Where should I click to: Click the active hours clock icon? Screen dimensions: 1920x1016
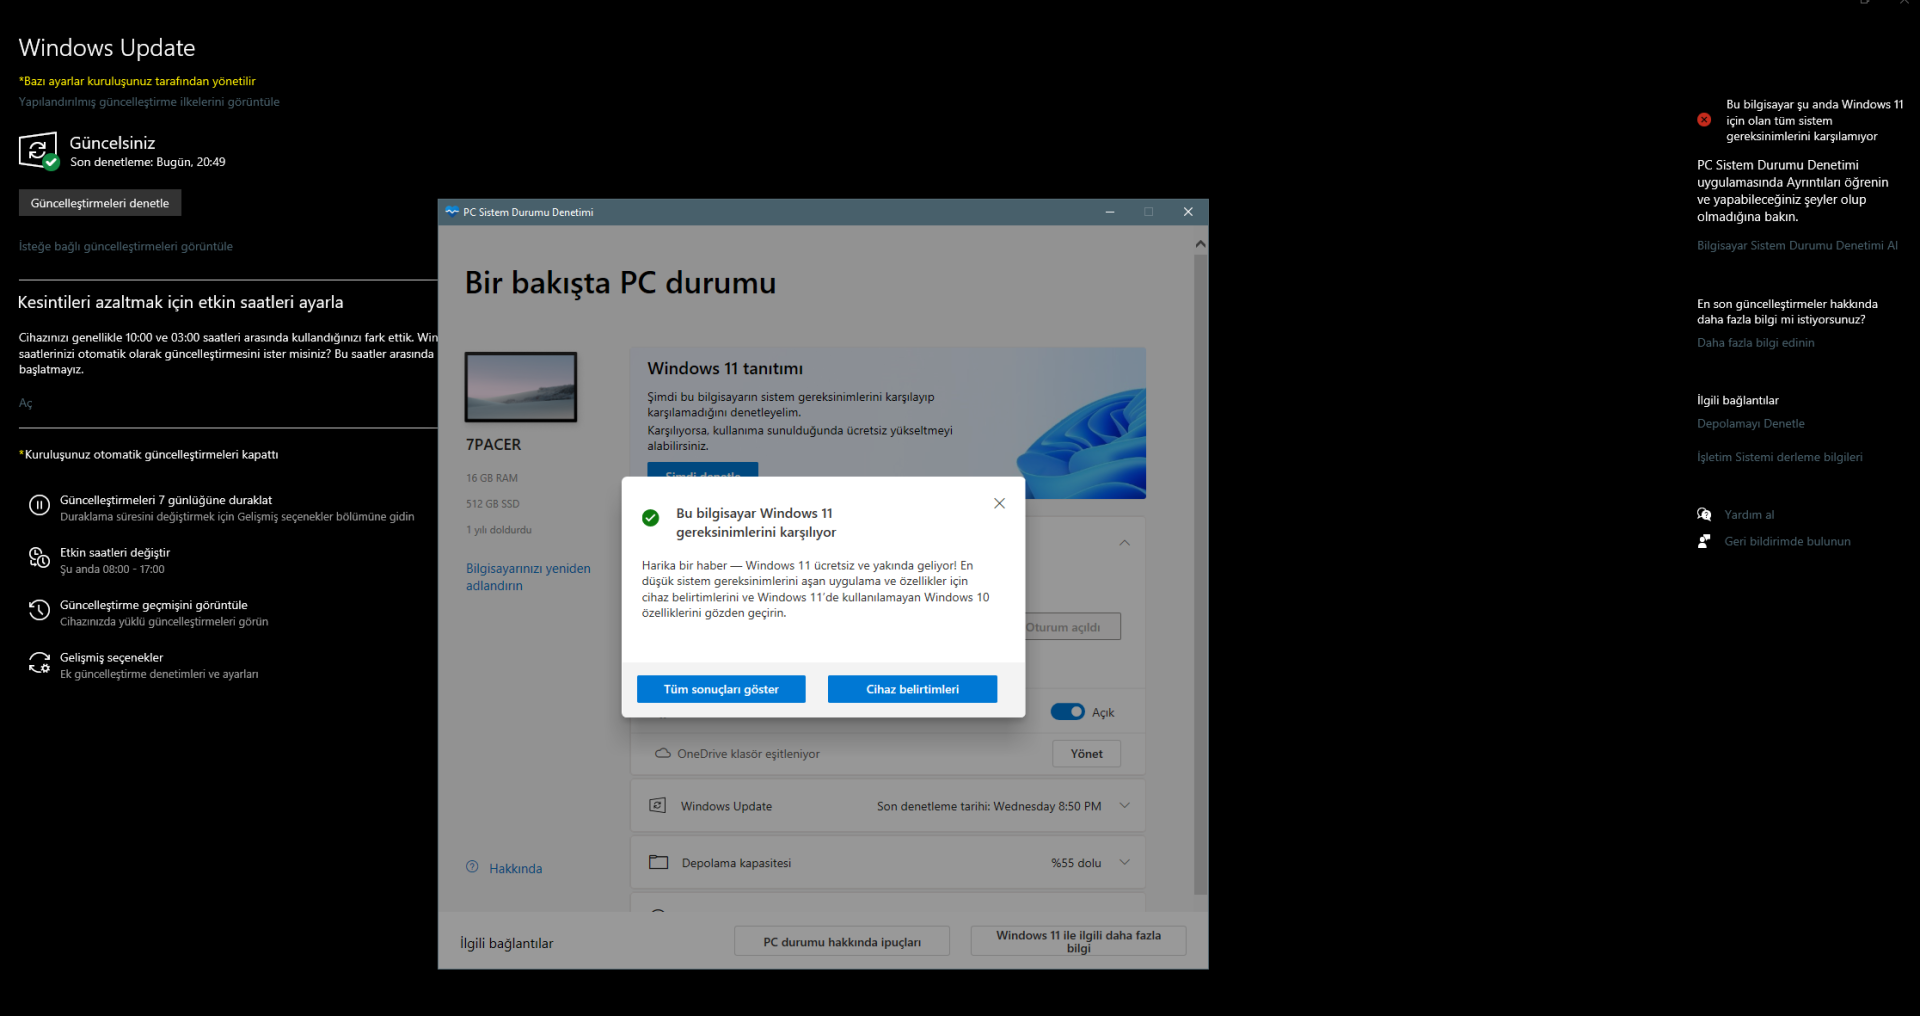point(39,558)
